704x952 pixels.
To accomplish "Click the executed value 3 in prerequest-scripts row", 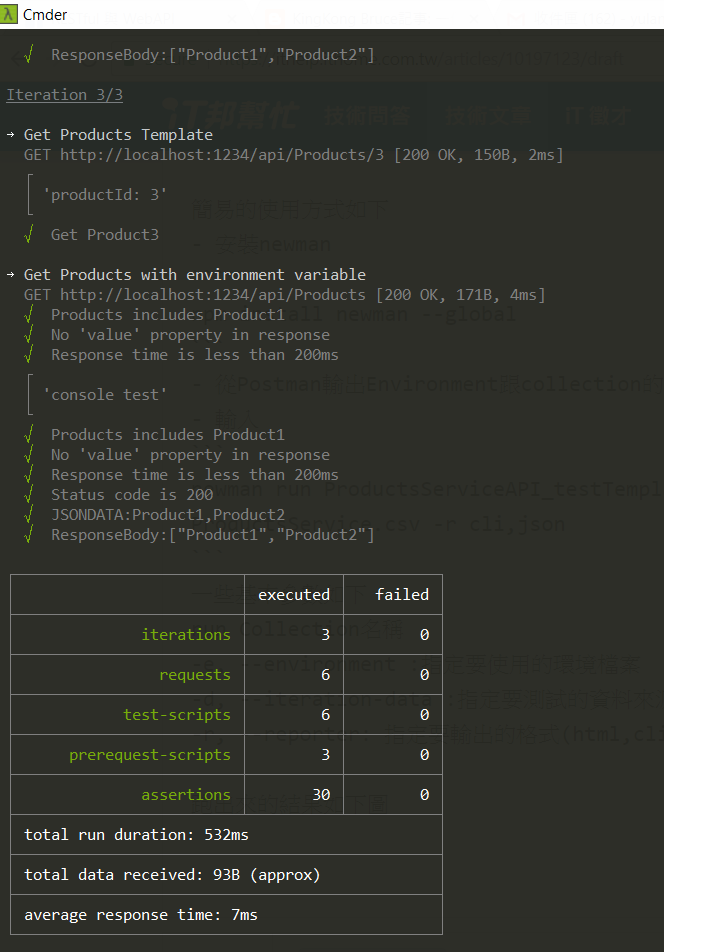I will click(x=325, y=755).
